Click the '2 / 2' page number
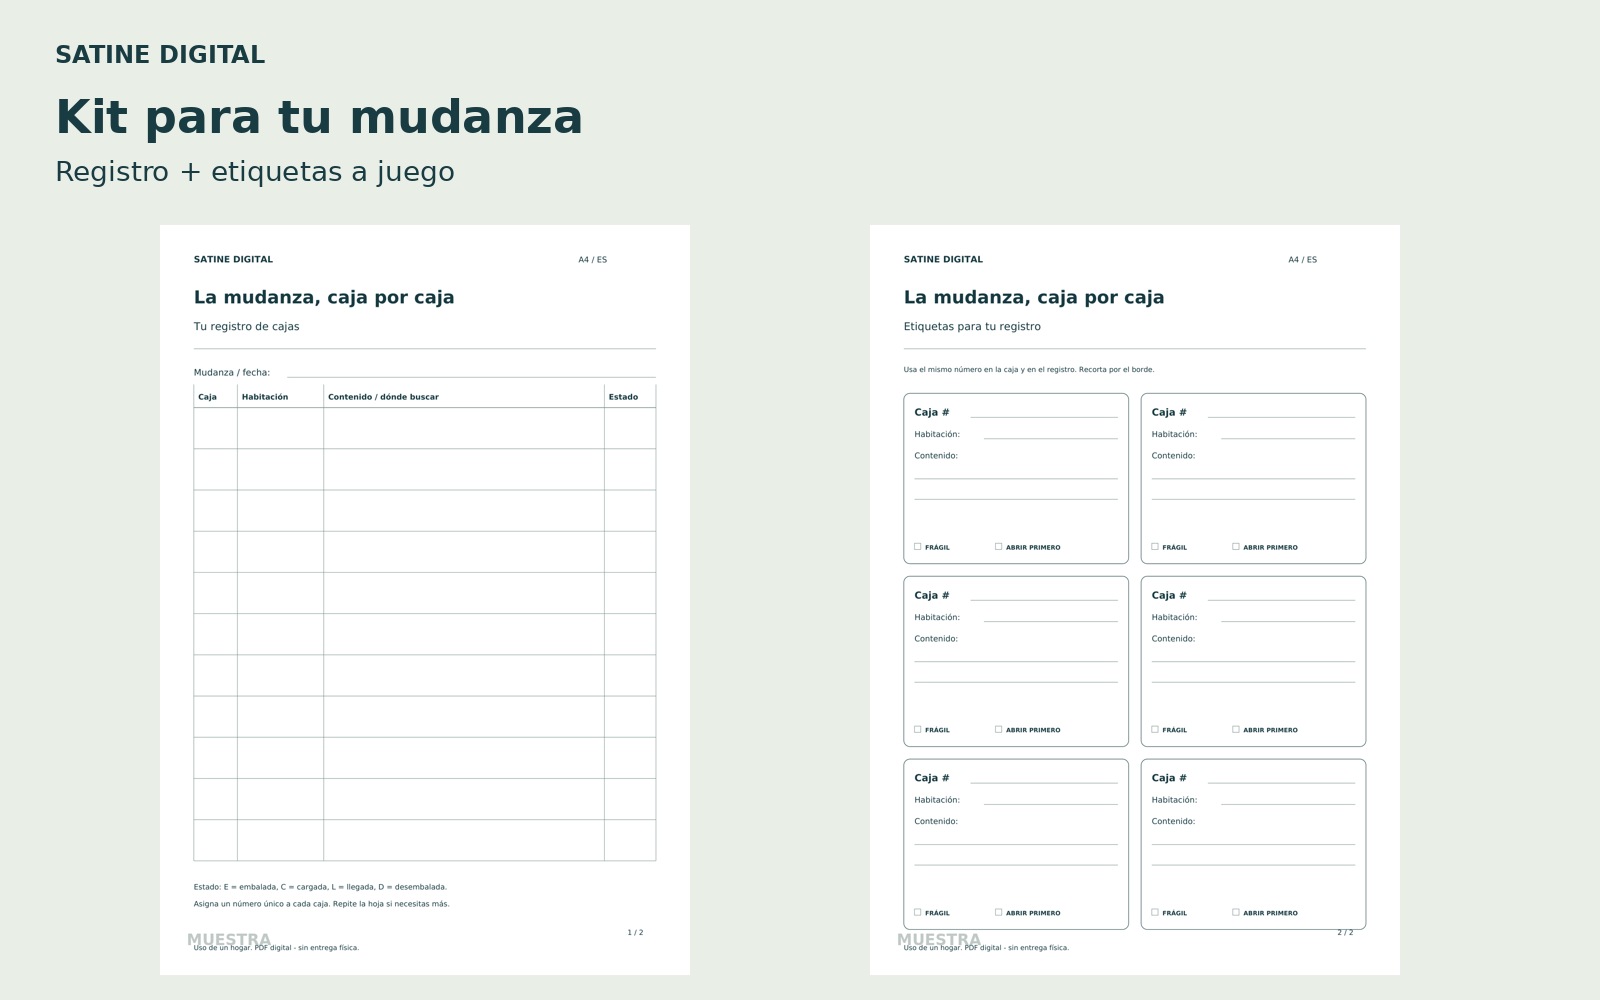 click(1345, 933)
